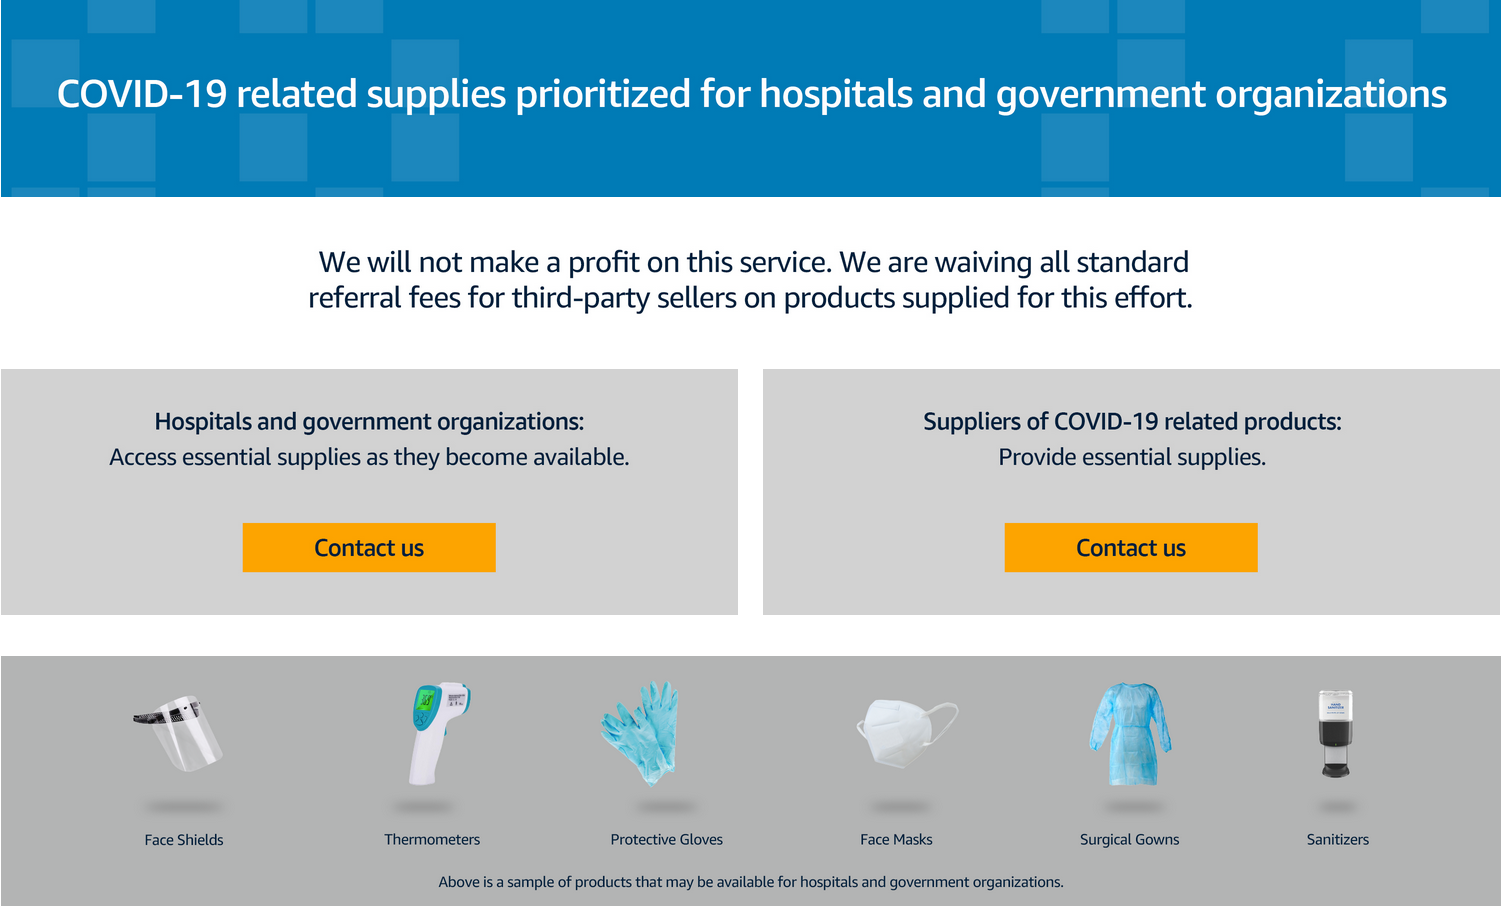Viewport: 1501px width, 912px height.
Task: Click Contact us for hospitals and government
Action: tap(369, 548)
